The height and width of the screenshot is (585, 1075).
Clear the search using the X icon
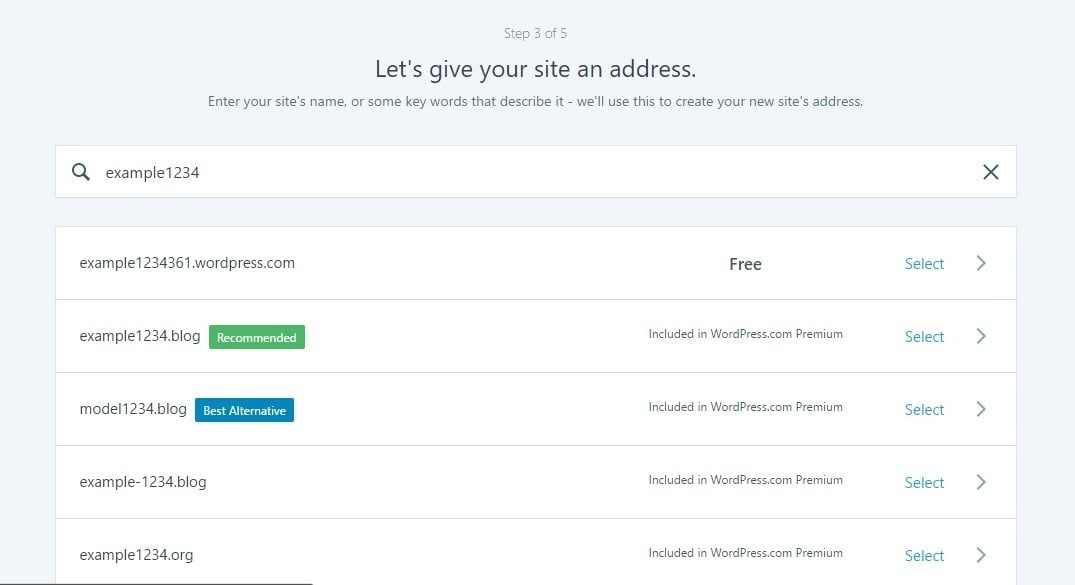[990, 172]
